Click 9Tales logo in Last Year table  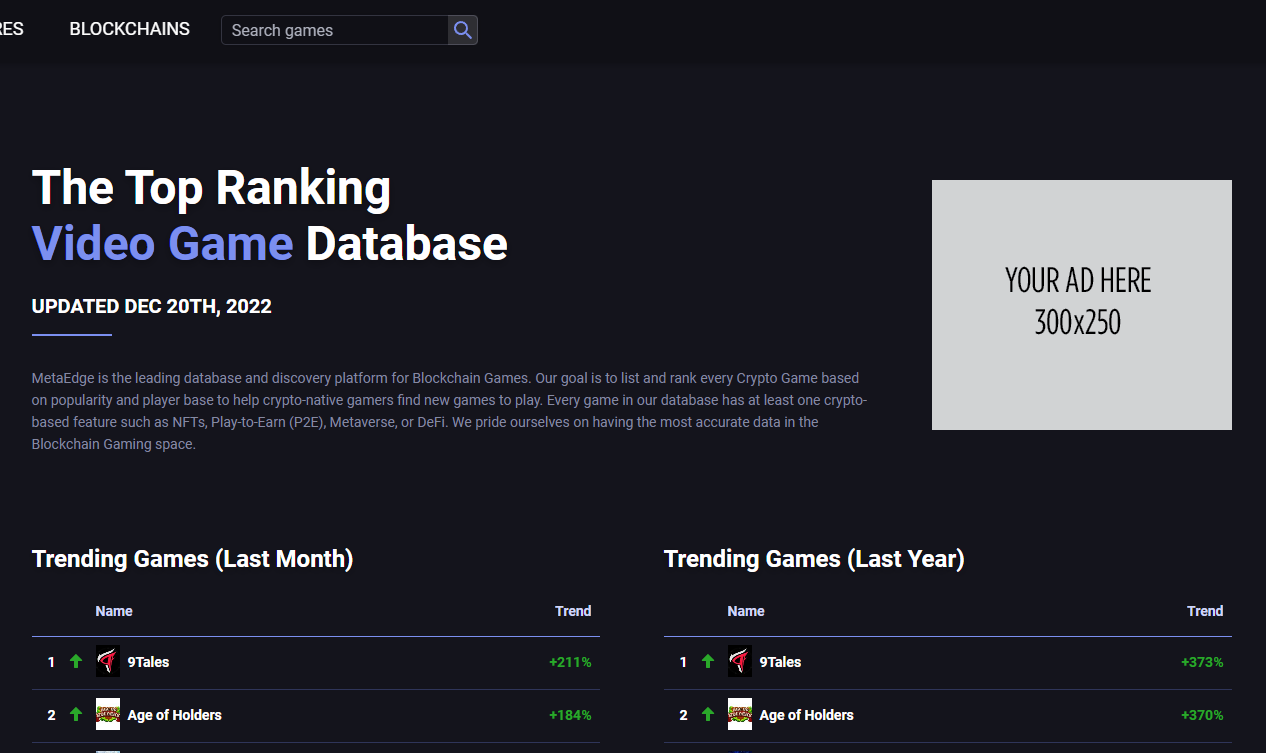[x=740, y=662]
